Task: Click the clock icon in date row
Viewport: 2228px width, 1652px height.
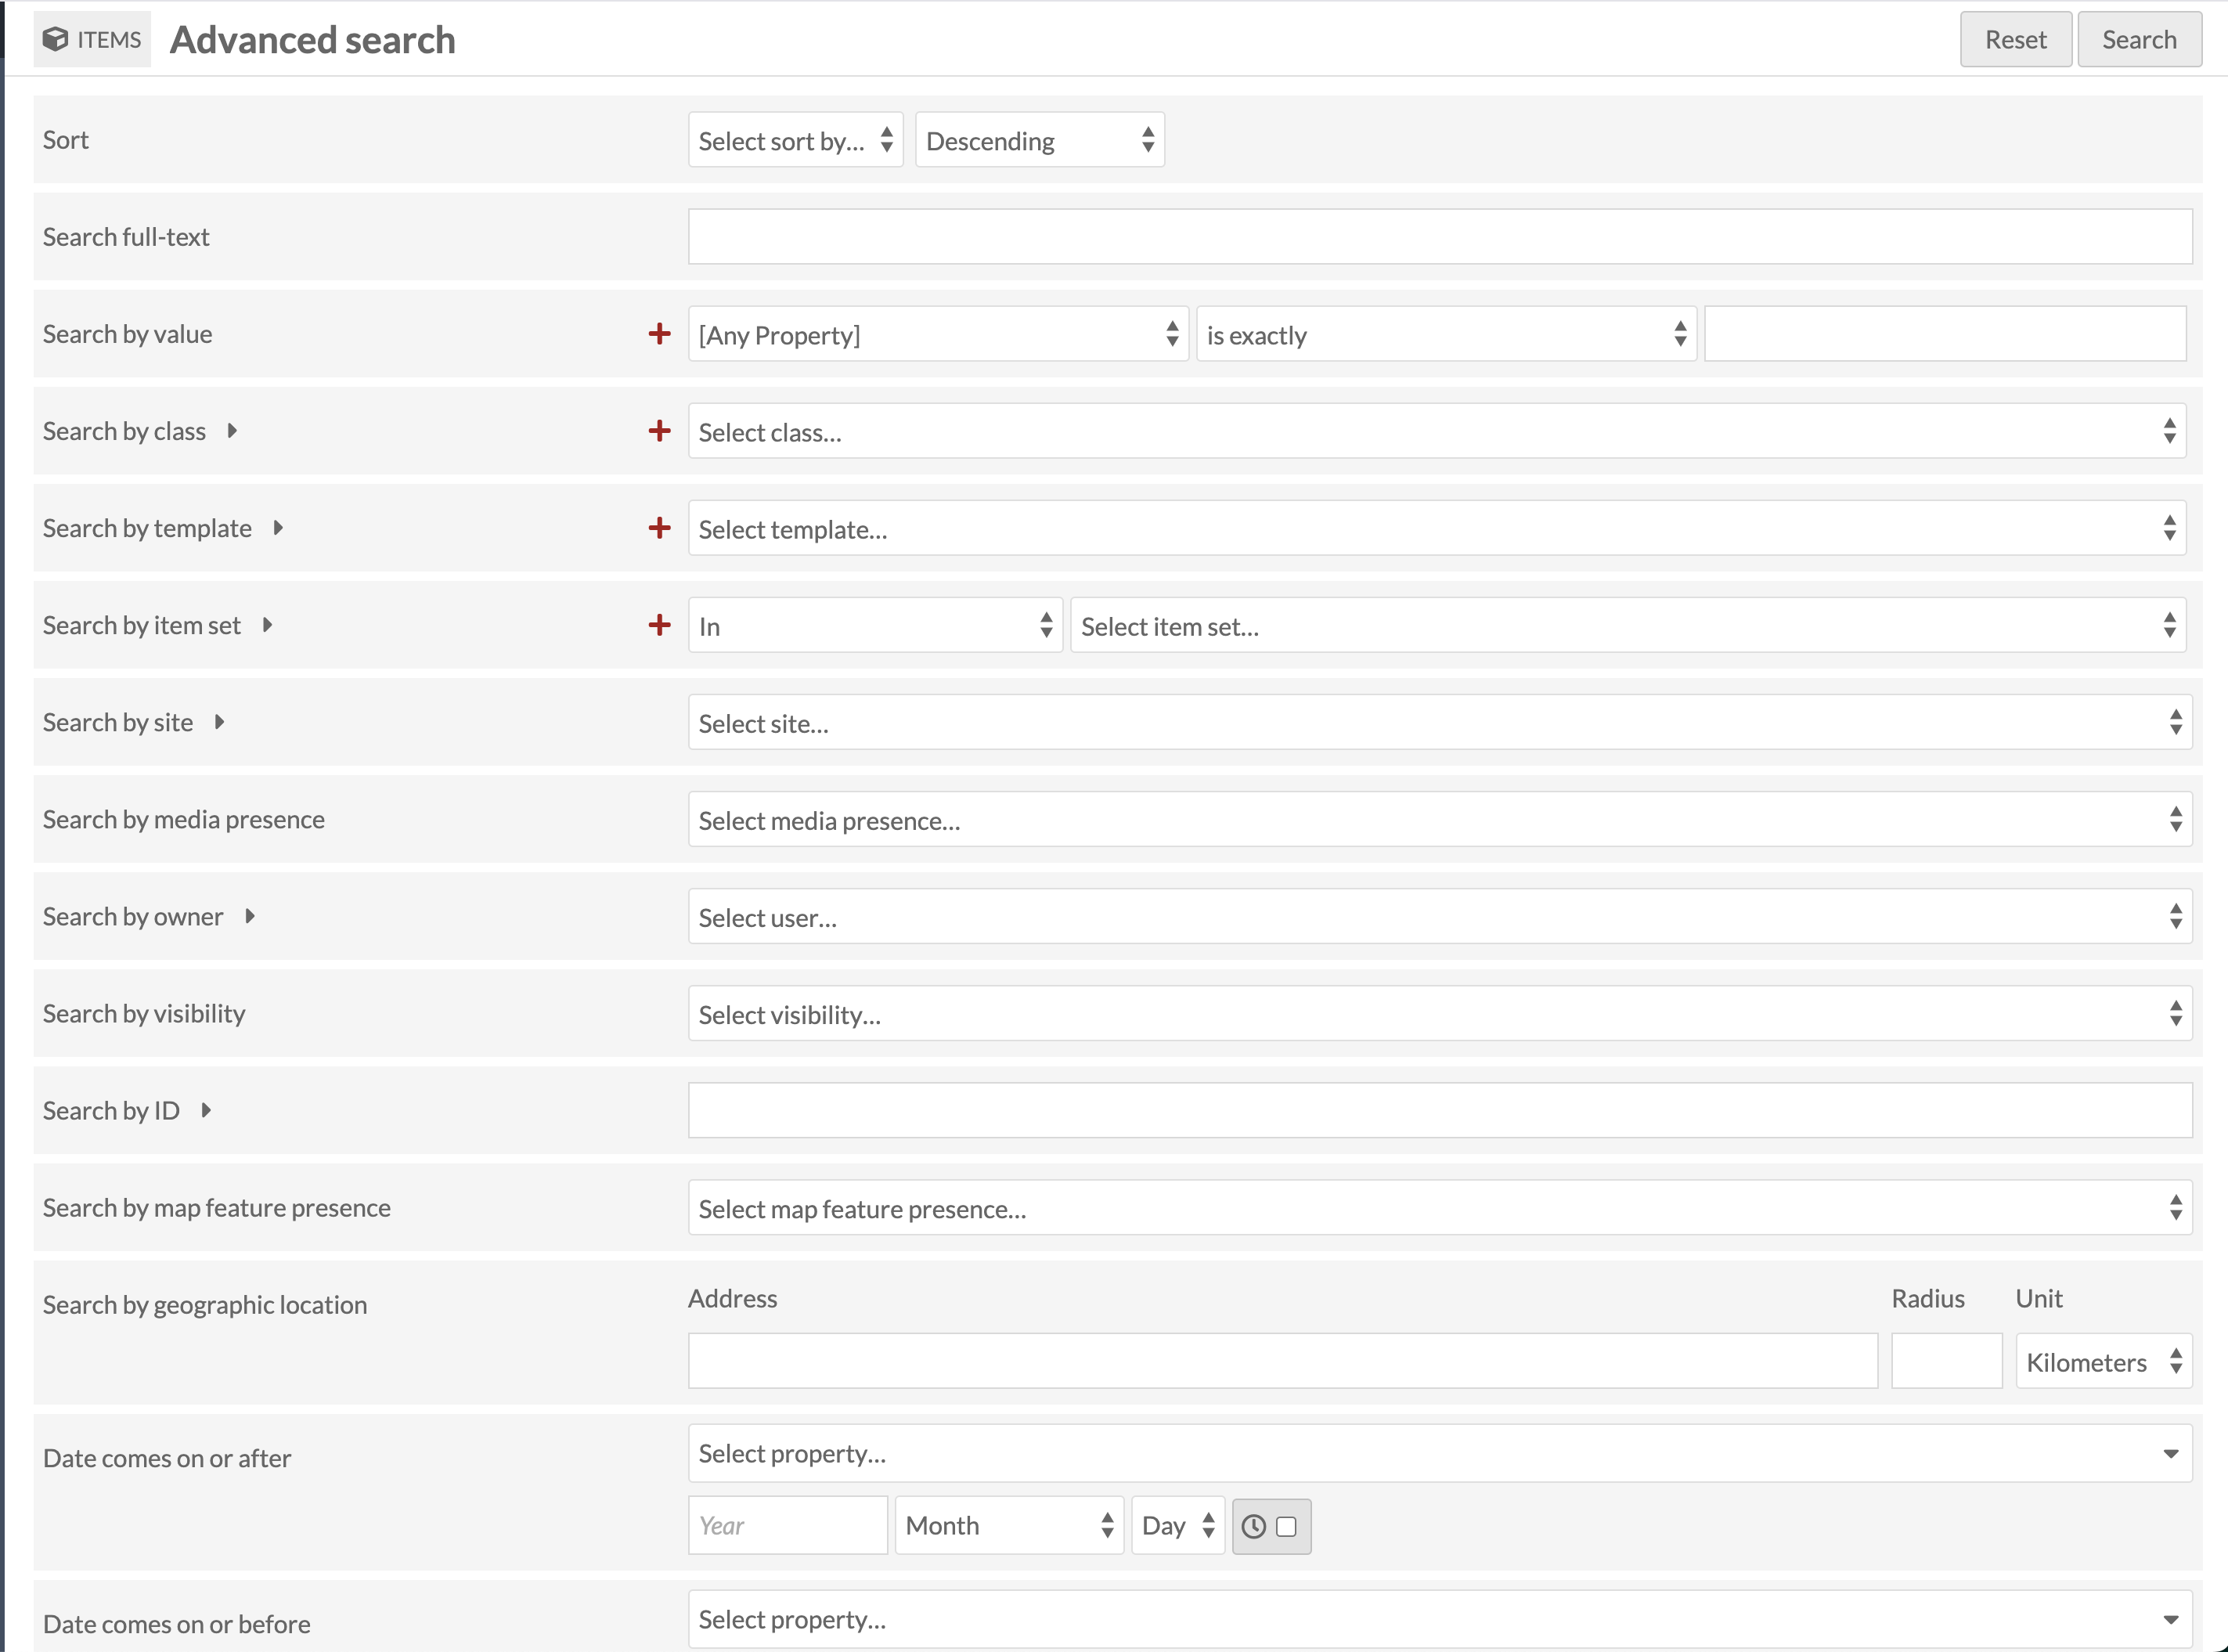Action: [1253, 1526]
